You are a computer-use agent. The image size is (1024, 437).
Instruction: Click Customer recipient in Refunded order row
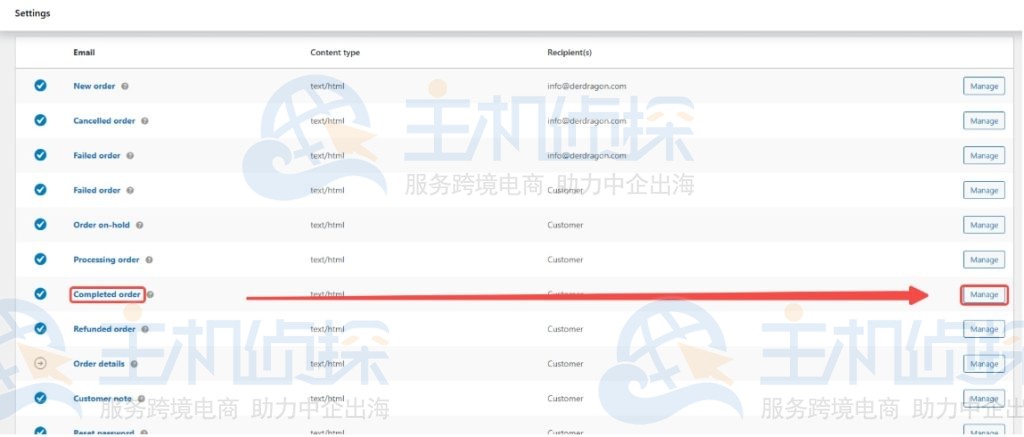pos(565,329)
